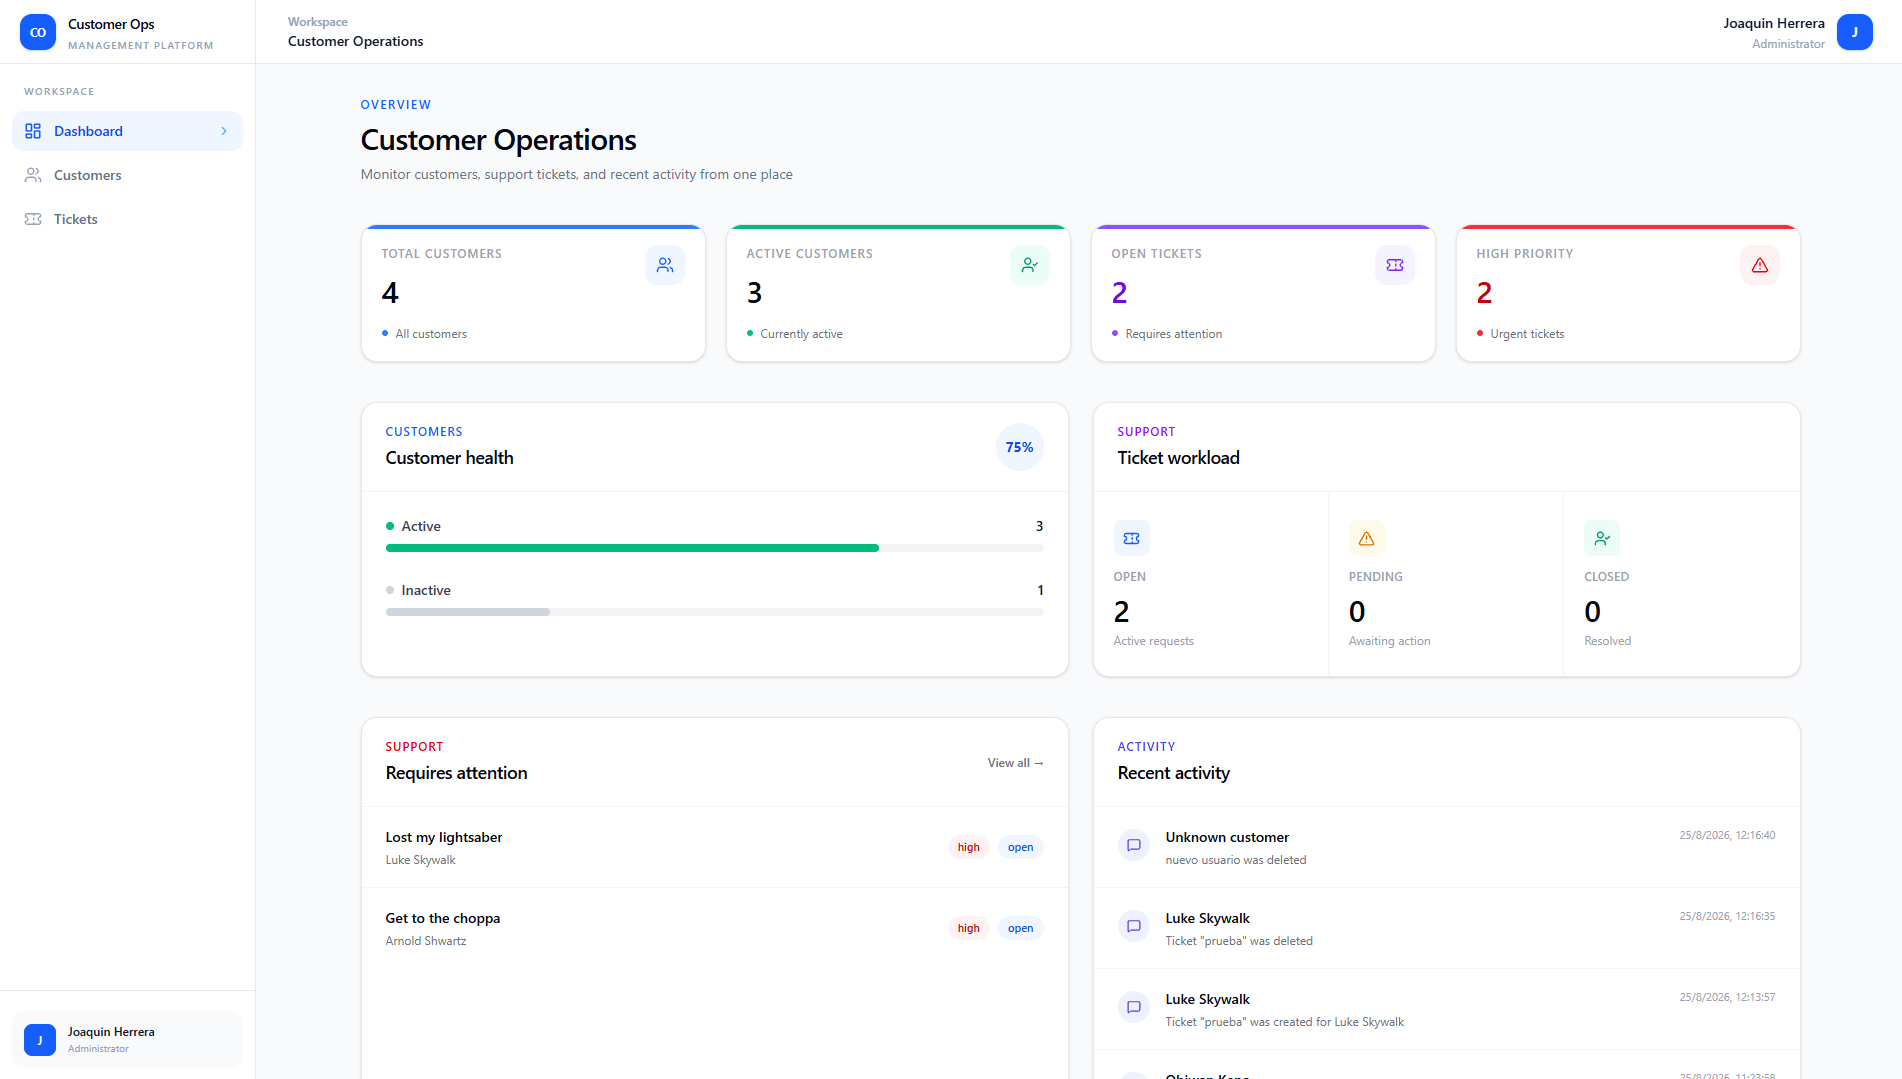
Task: Click the gray Inactive progress bar
Action: [468, 612]
